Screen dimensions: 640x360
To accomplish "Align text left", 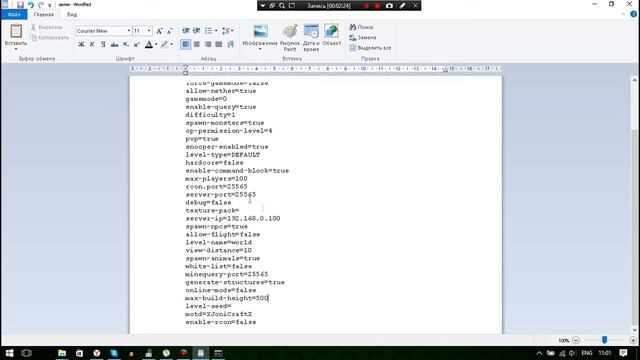I will 186,44.
